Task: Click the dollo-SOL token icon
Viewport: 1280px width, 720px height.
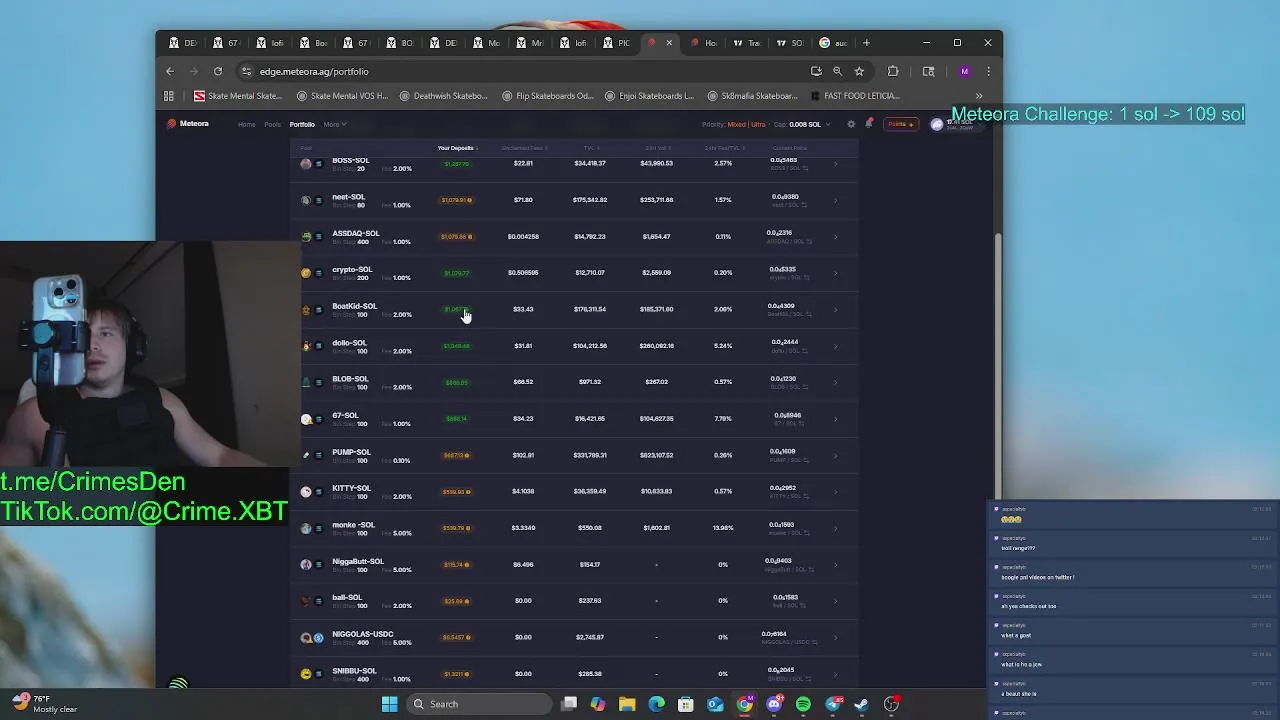Action: (306, 346)
